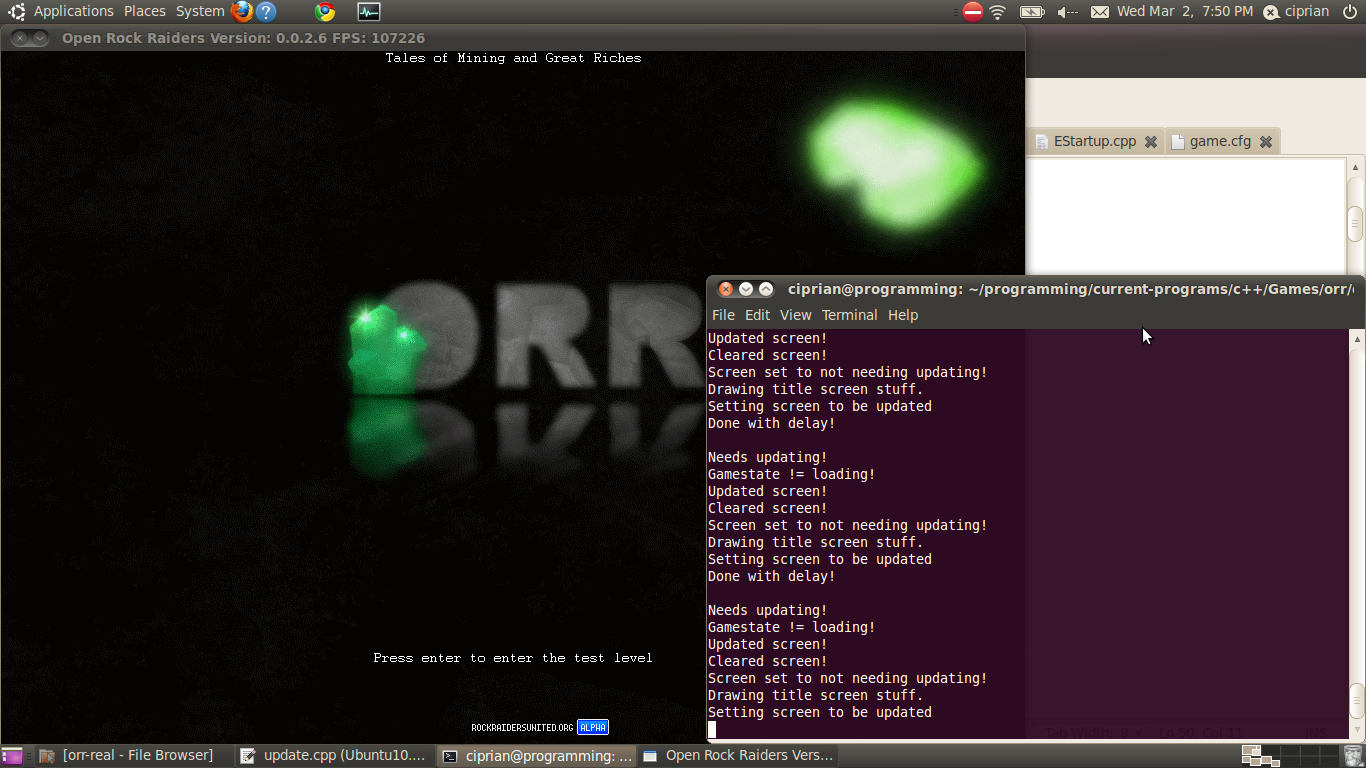Click the first 'Done with delay!' terminal line
1366x768 pixels.
coord(771,423)
